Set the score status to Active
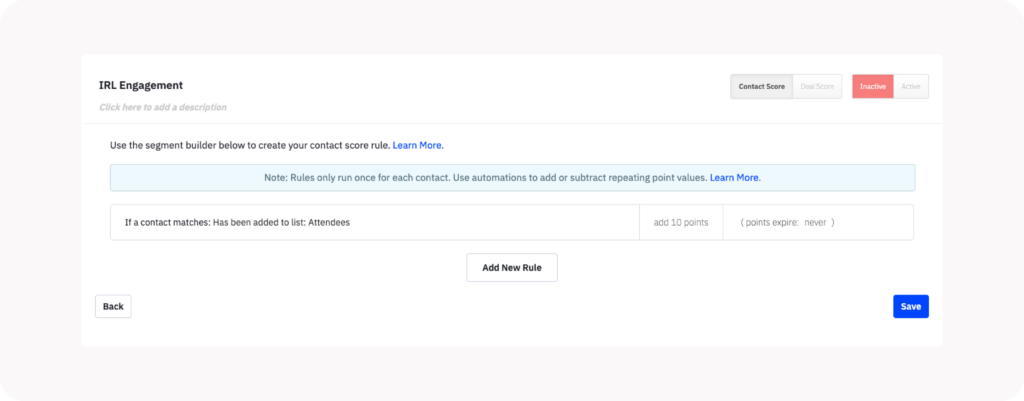This screenshot has width=1024, height=401. coord(911,86)
